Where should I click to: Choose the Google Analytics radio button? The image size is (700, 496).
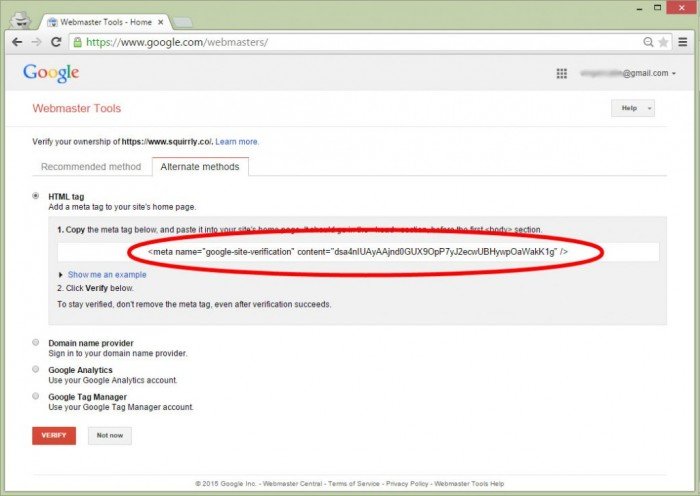click(x=37, y=370)
